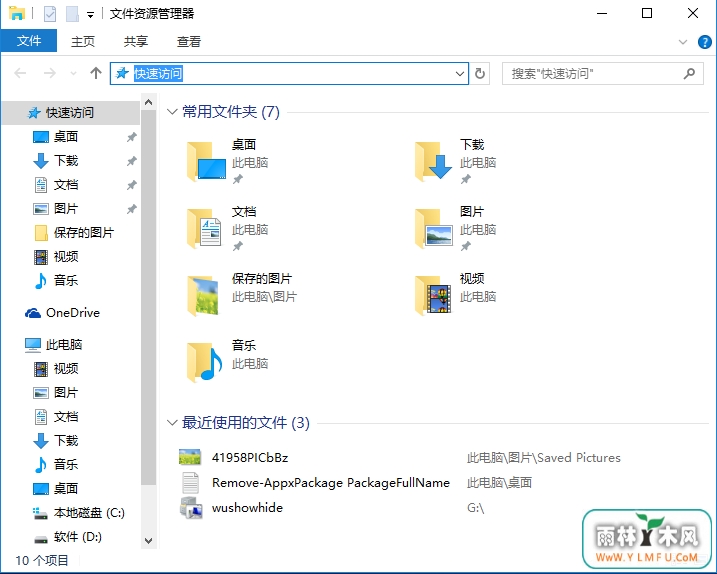
Task: Refresh the current folder view
Action: [480, 74]
